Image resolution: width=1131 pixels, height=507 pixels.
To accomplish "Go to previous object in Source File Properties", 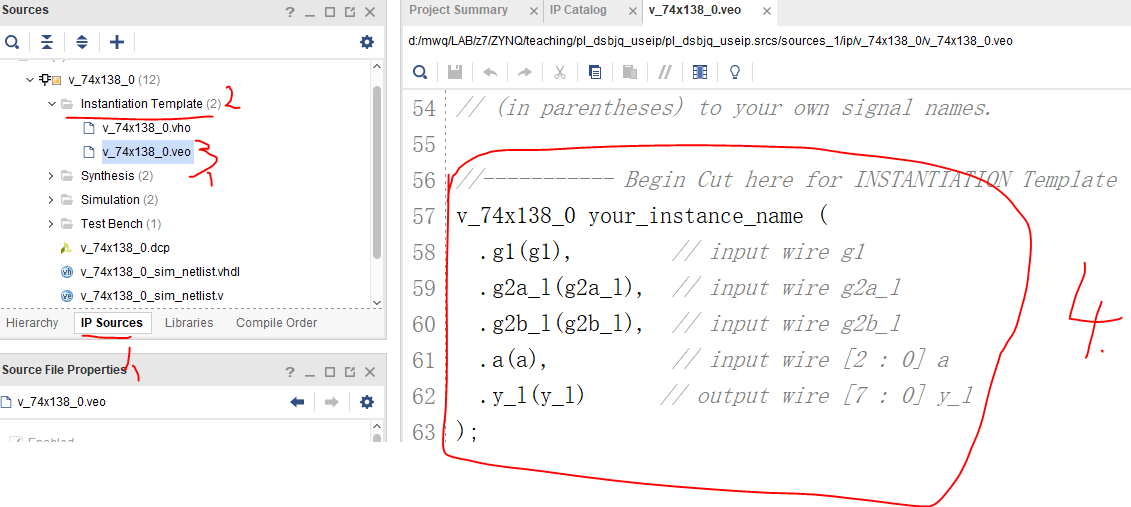I will [297, 402].
